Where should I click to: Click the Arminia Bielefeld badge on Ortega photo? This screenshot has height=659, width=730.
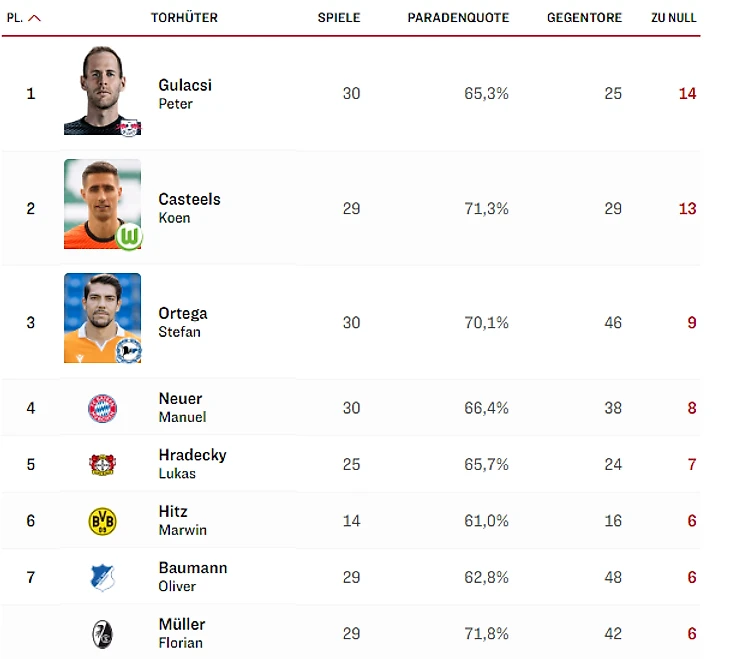click(128, 350)
